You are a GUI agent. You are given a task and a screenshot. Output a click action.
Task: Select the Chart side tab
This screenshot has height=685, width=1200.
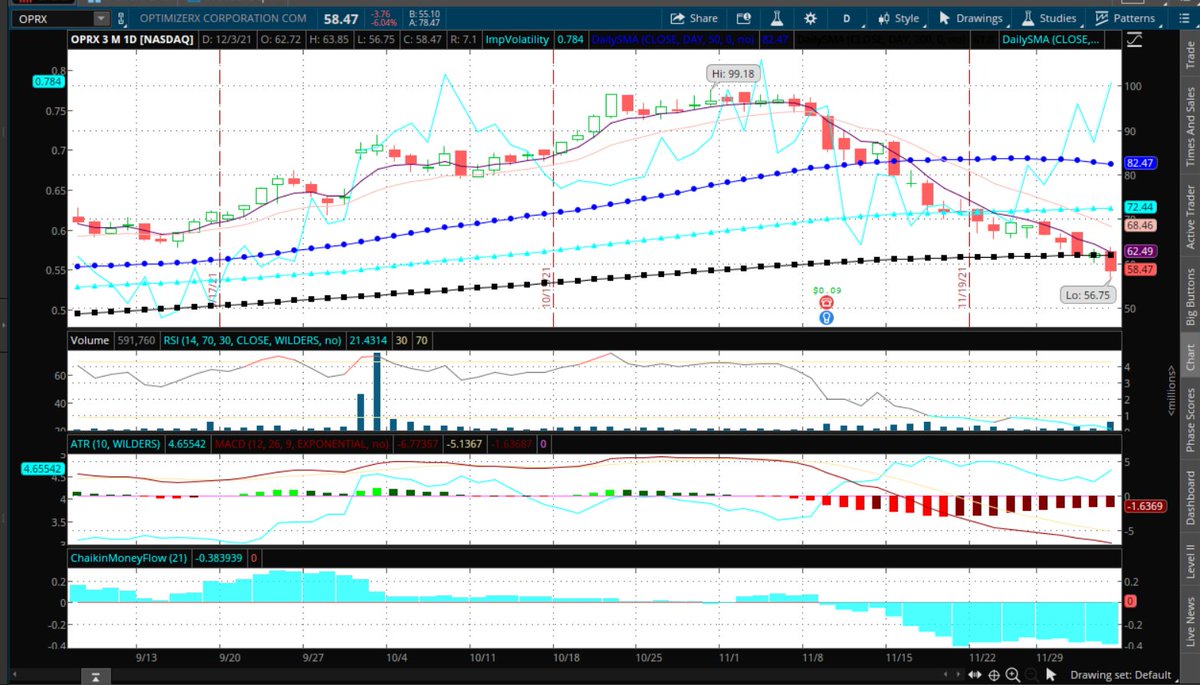pyautogui.click(x=1188, y=359)
